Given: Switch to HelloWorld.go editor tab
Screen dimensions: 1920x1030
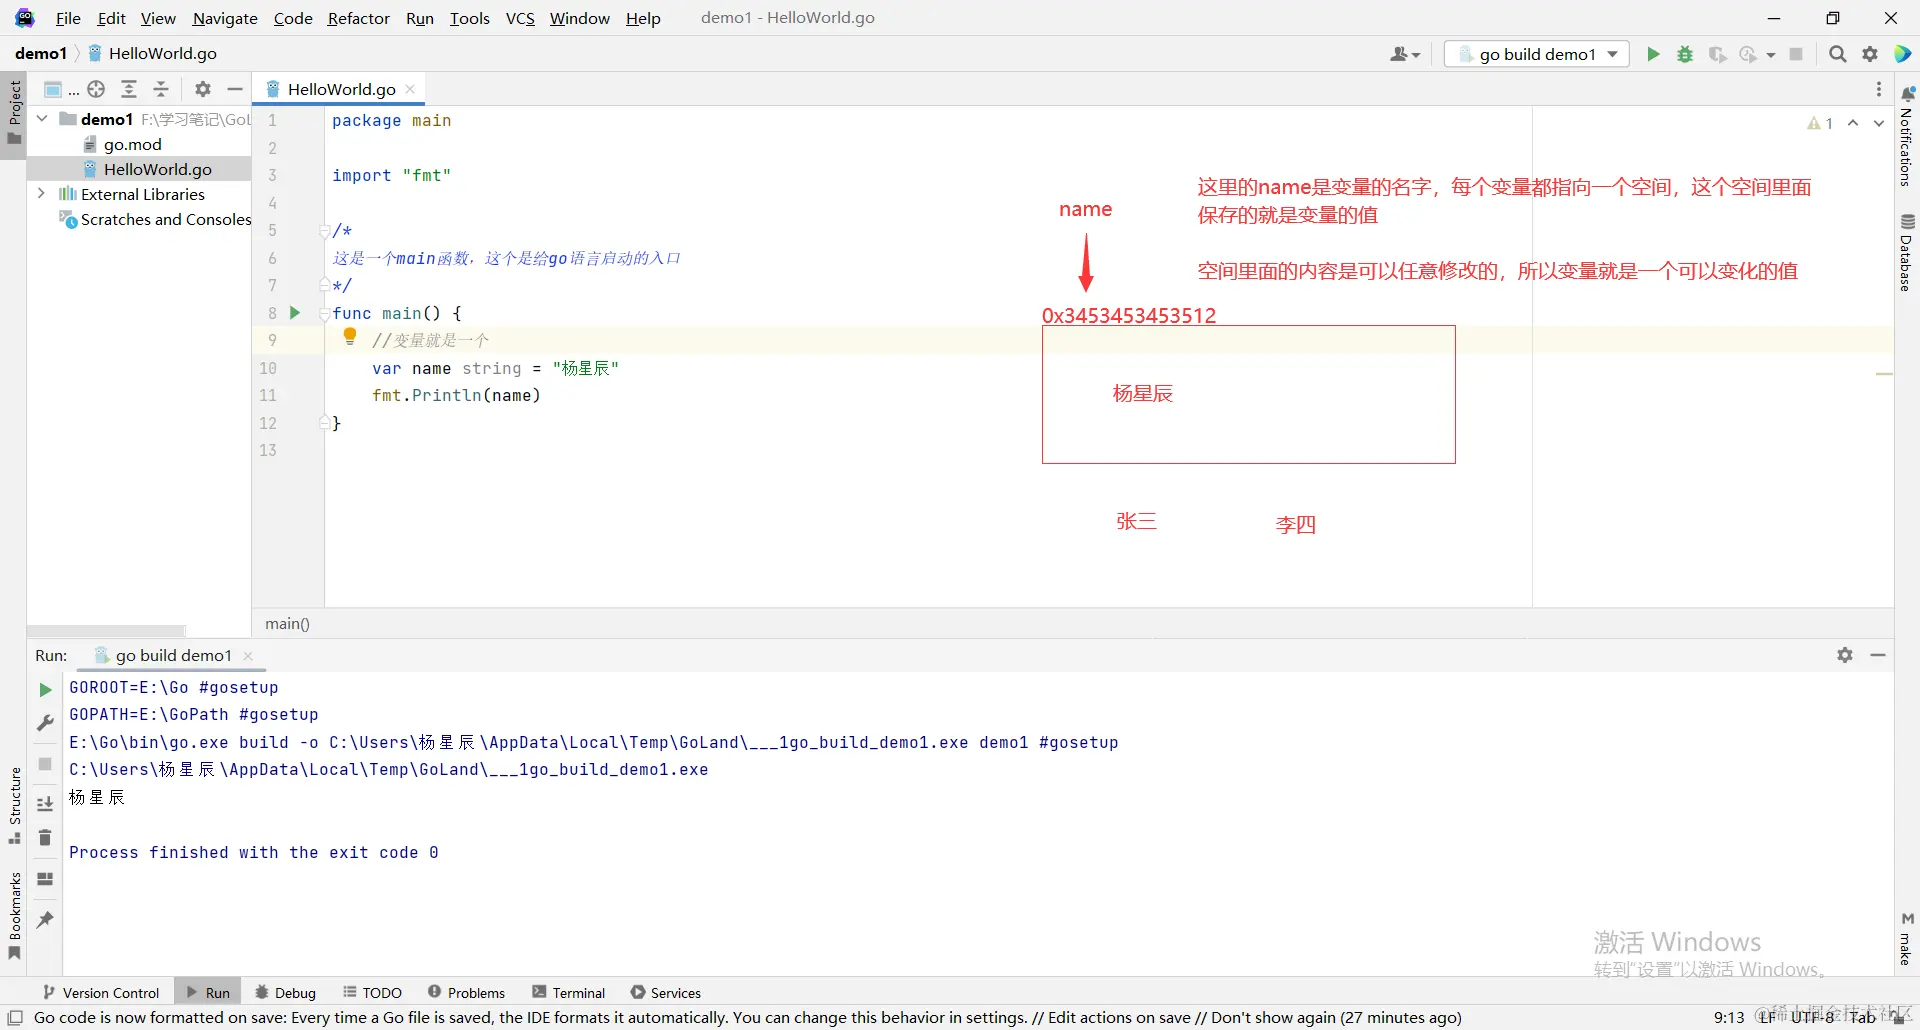Looking at the screenshot, I should [341, 89].
